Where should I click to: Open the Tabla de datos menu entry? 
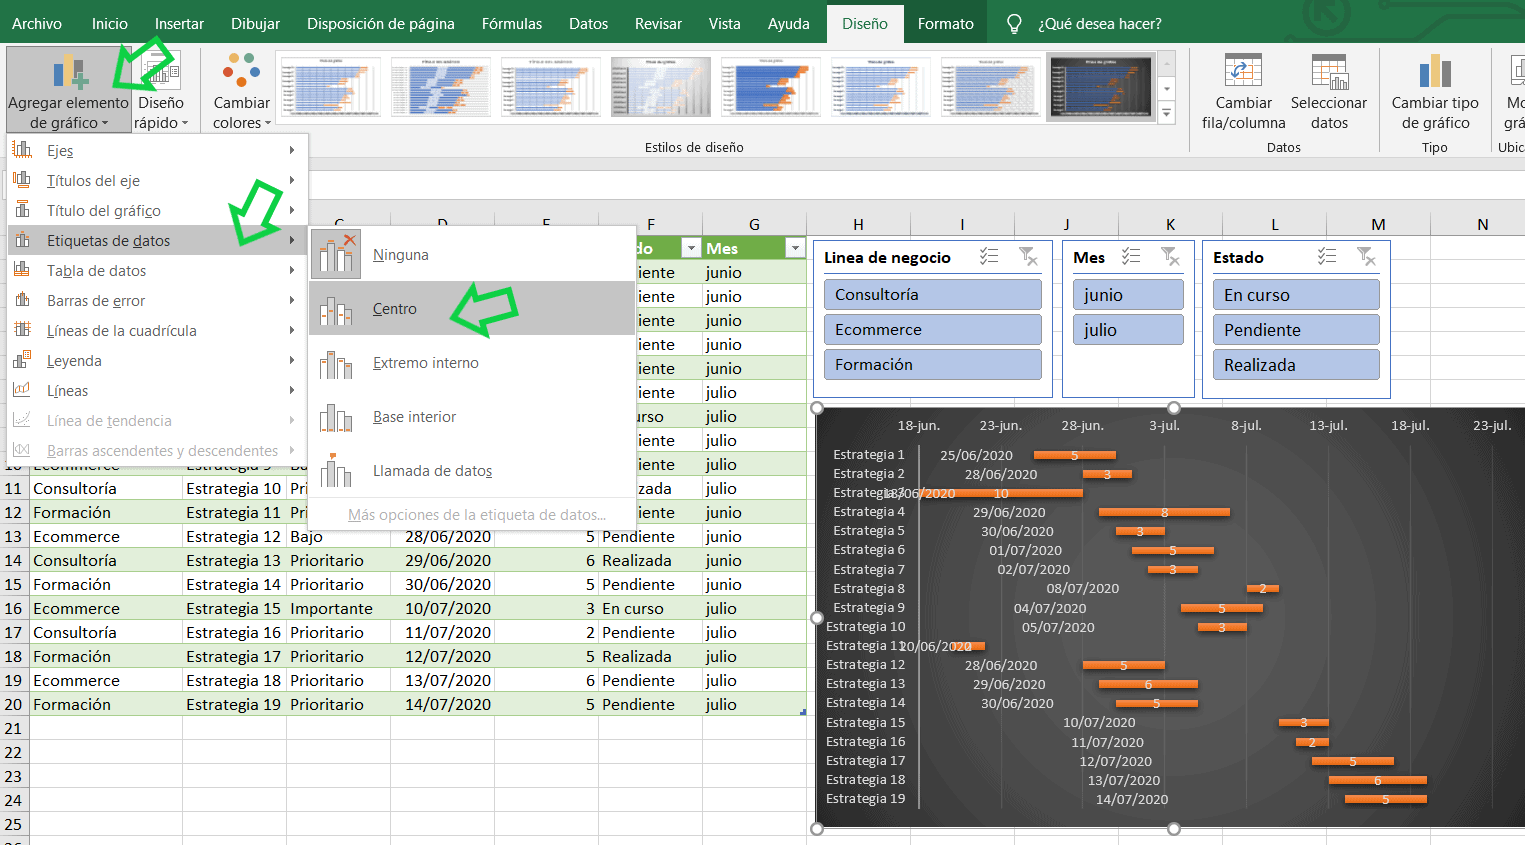point(157,271)
